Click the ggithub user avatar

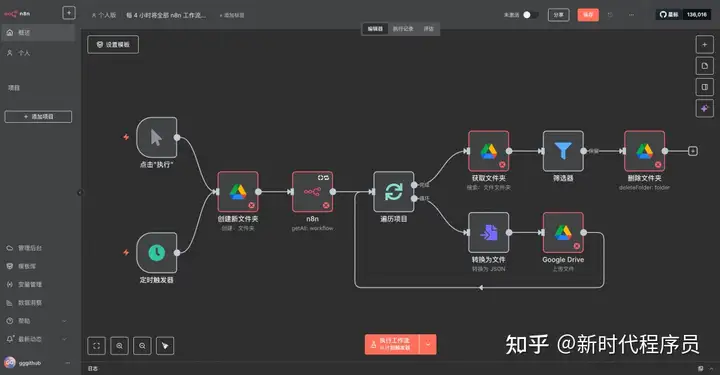(10, 363)
